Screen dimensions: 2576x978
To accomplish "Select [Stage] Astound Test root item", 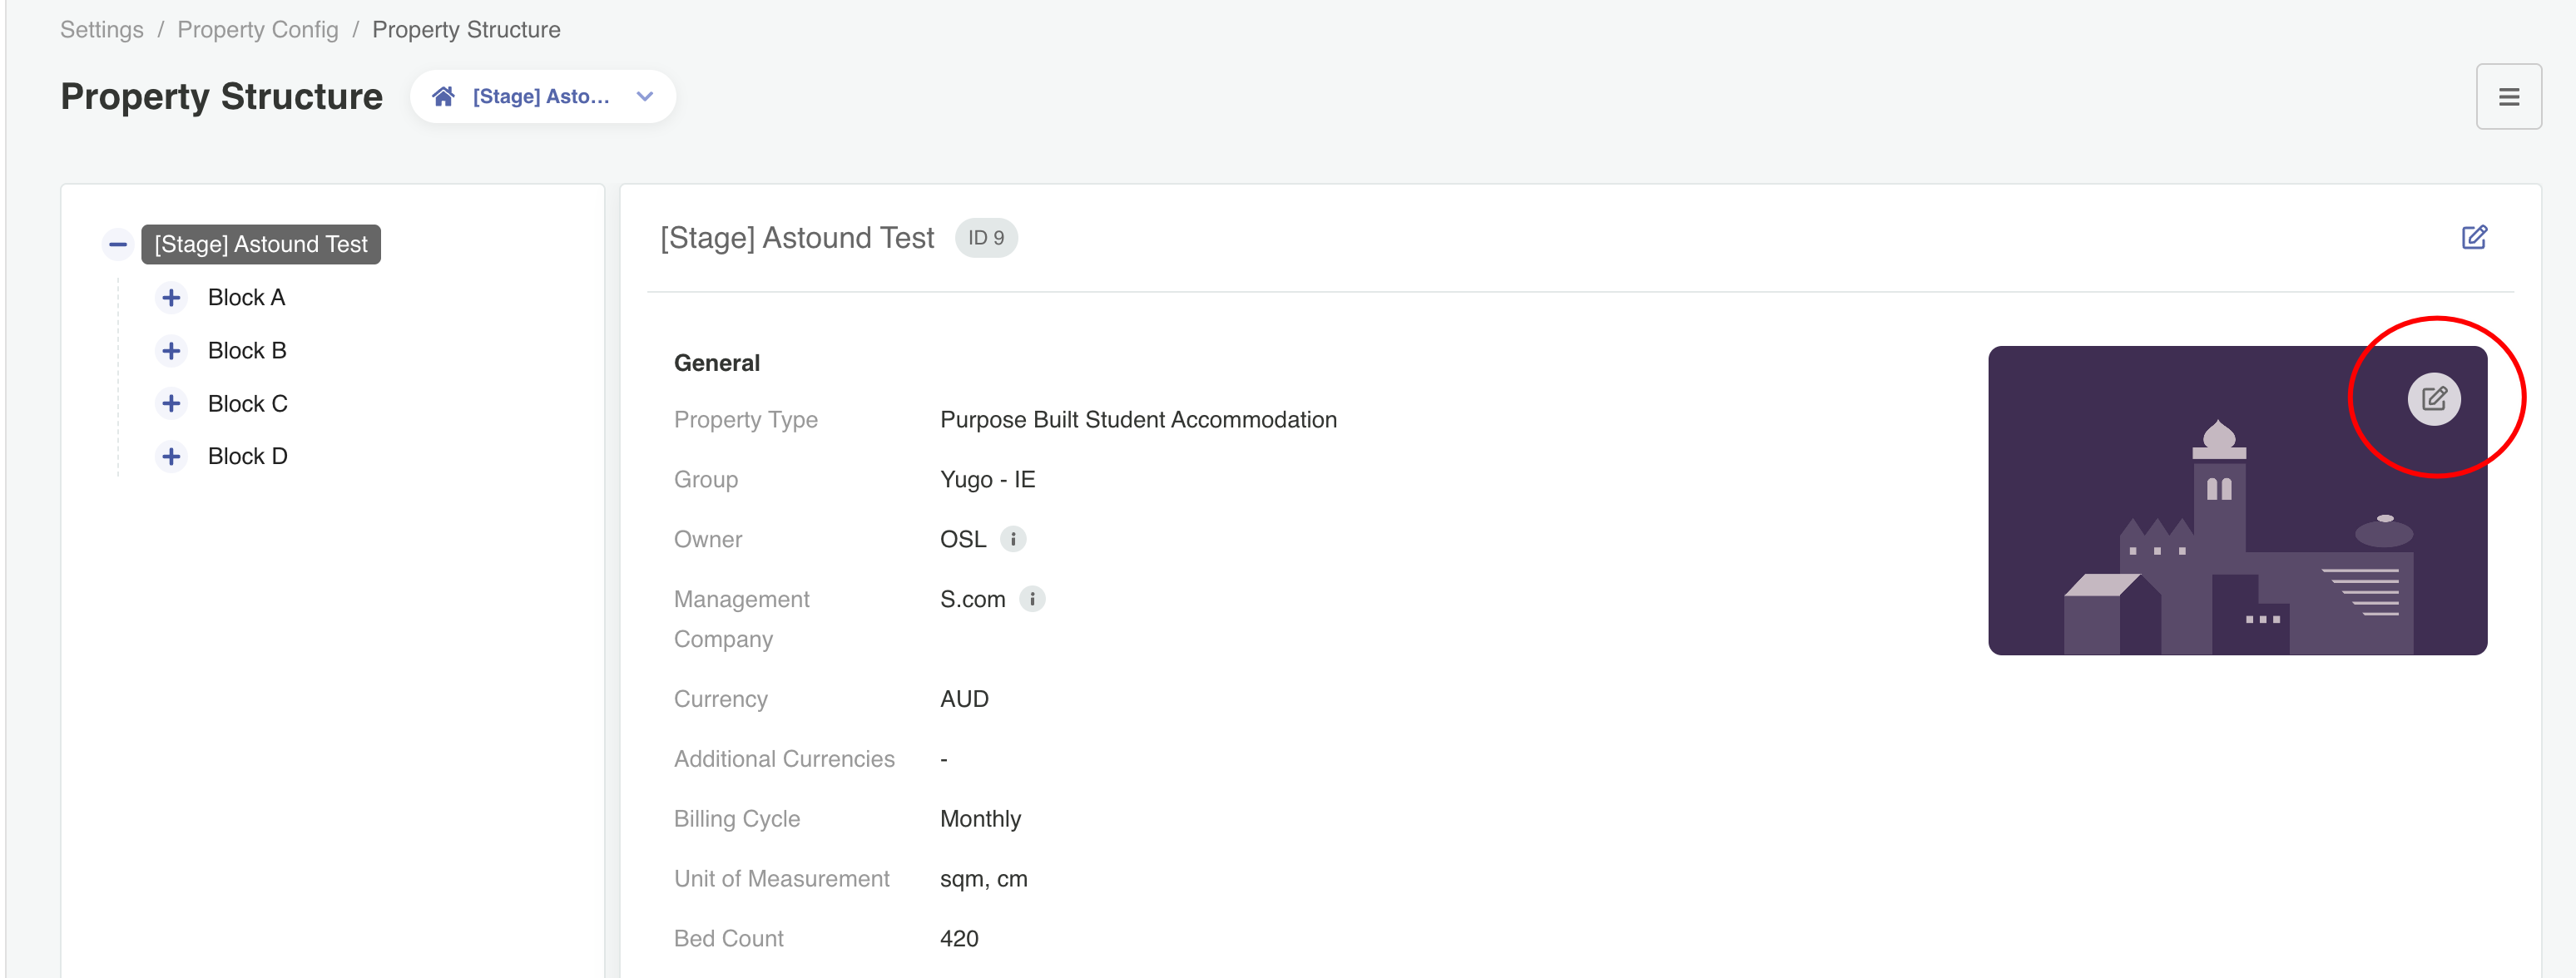I will [261, 244].
